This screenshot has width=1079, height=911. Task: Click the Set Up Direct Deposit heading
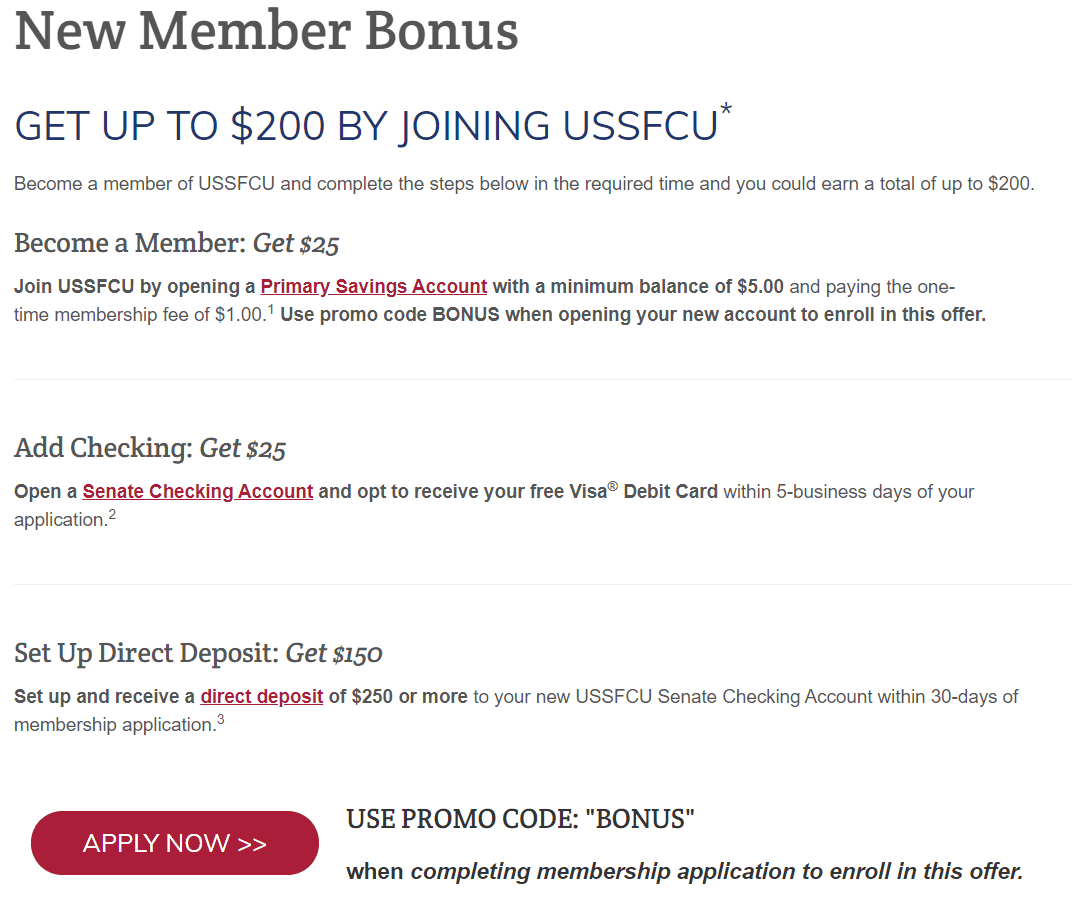coord(198,654)
